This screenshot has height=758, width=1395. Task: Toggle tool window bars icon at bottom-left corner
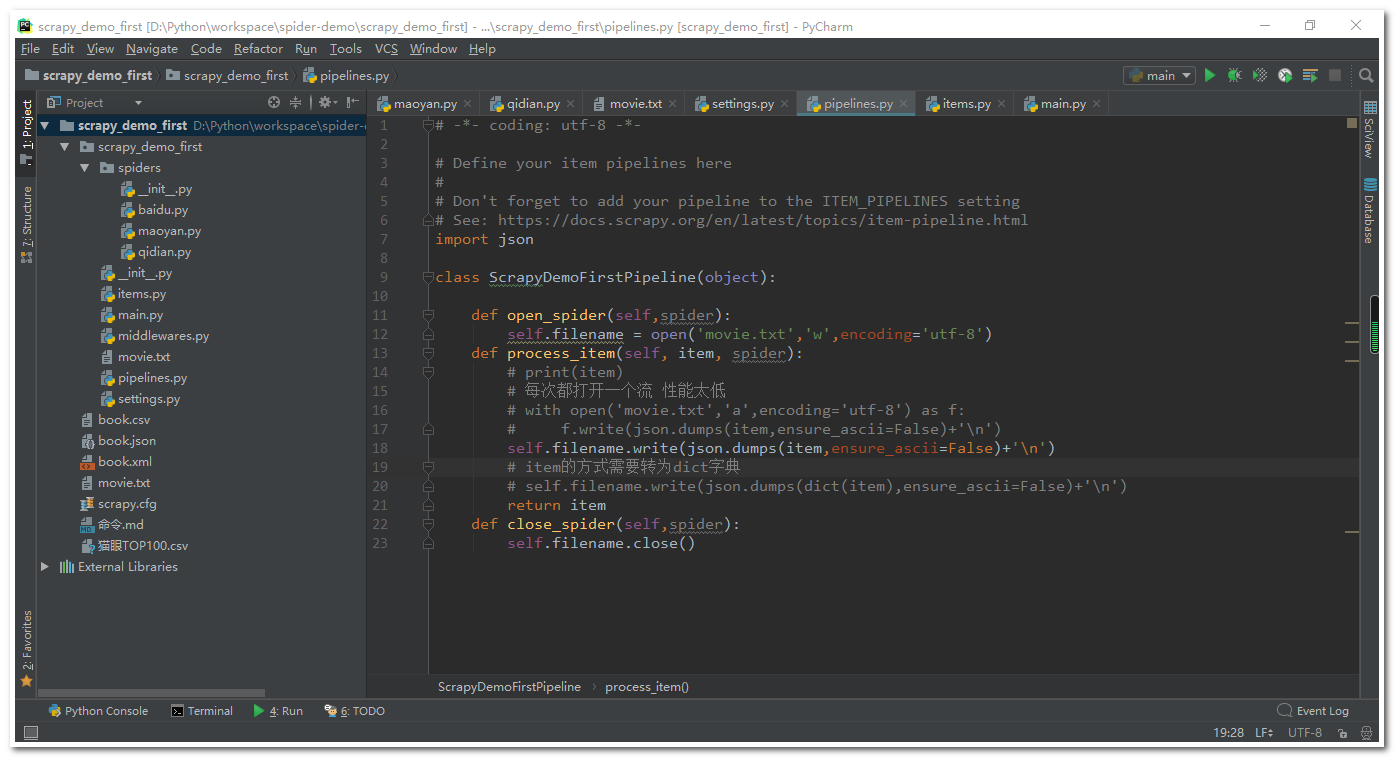[x=30, y=733]
